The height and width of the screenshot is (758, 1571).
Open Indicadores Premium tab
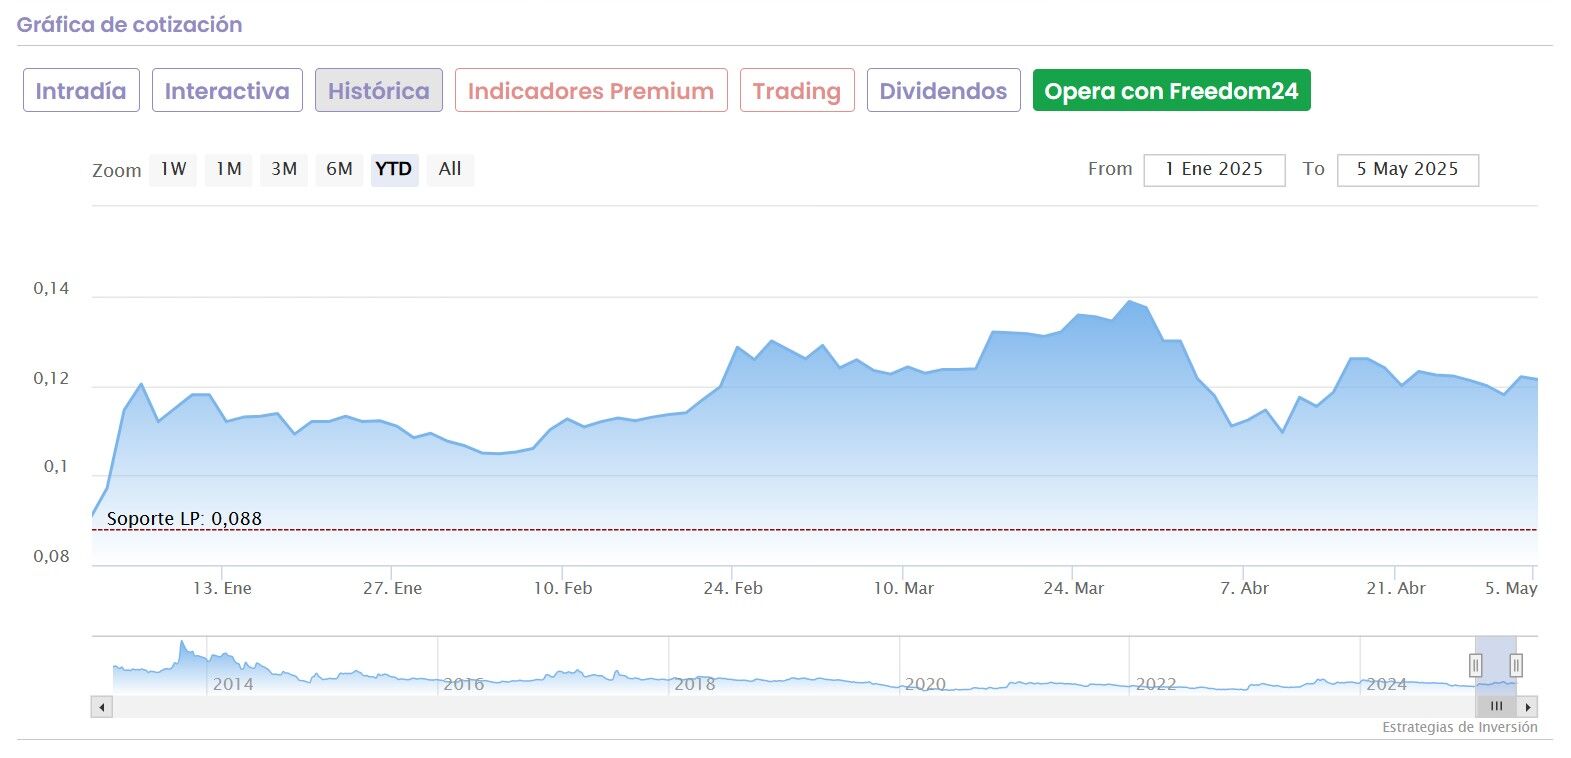591,91
